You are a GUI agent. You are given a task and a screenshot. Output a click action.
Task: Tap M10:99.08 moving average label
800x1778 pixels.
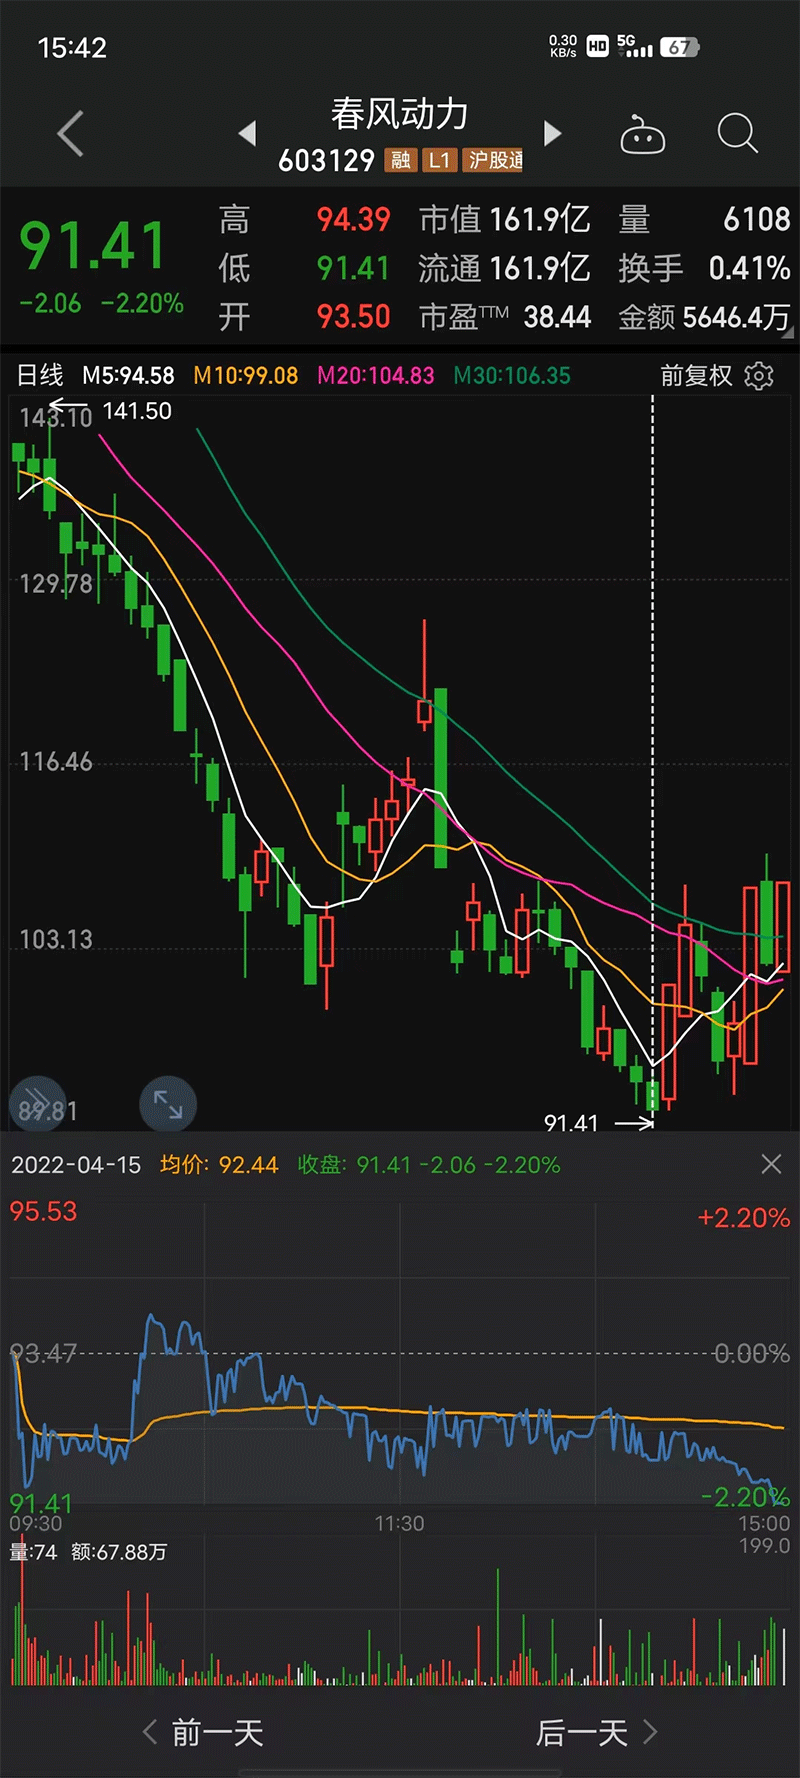pos(246,376)
